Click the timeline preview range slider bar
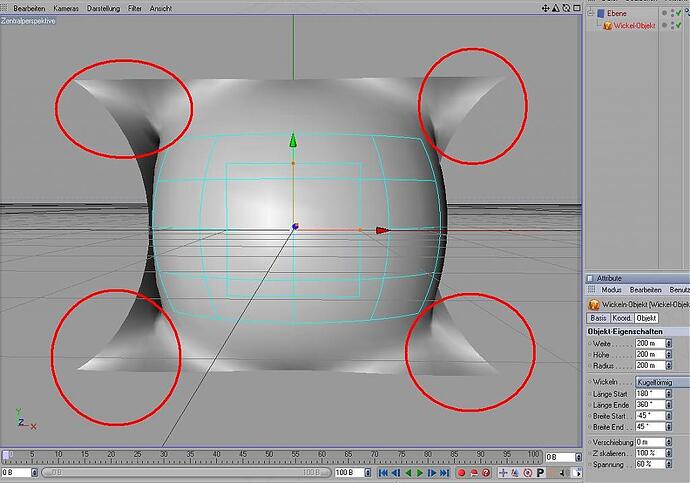This screenshot has width=690, height=483. (x=187, y=473)
